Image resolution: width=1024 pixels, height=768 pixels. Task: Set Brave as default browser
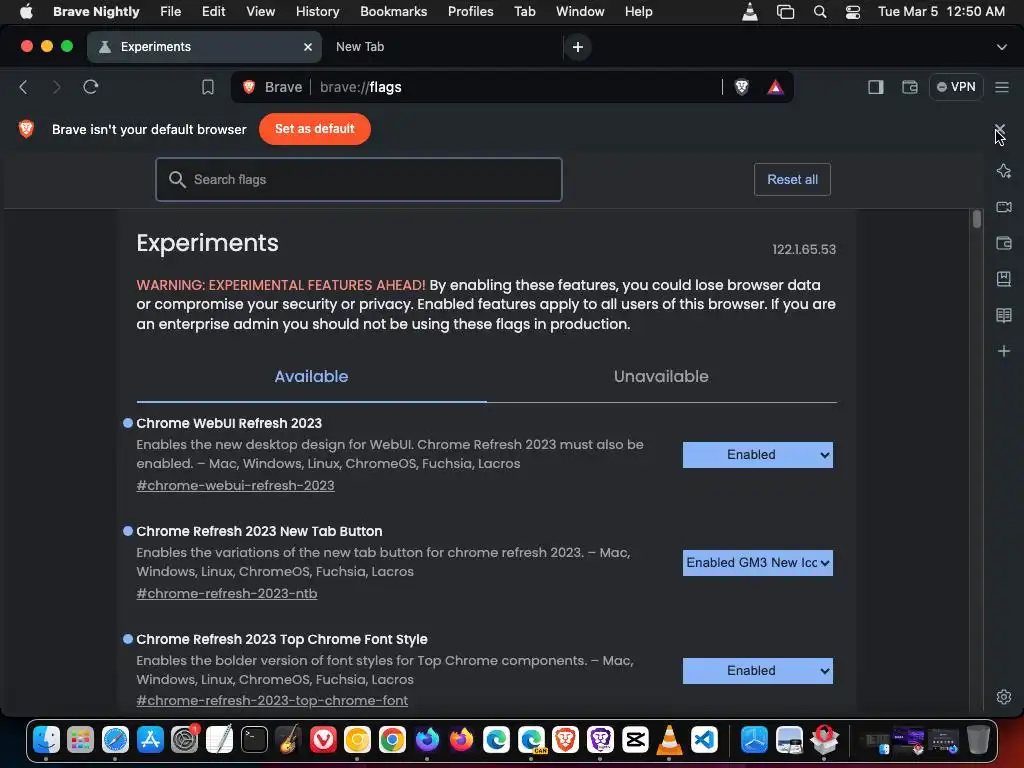pos(315,129)
